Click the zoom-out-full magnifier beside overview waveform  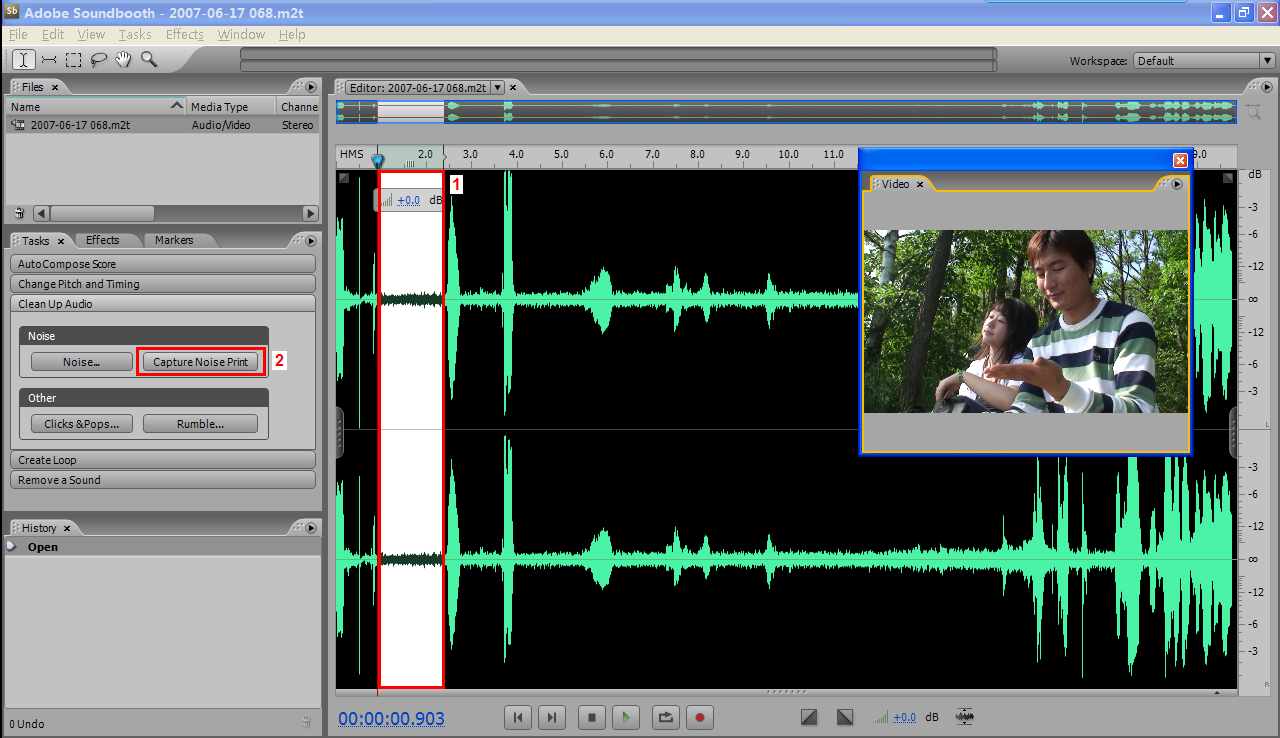click(1254, 112)
